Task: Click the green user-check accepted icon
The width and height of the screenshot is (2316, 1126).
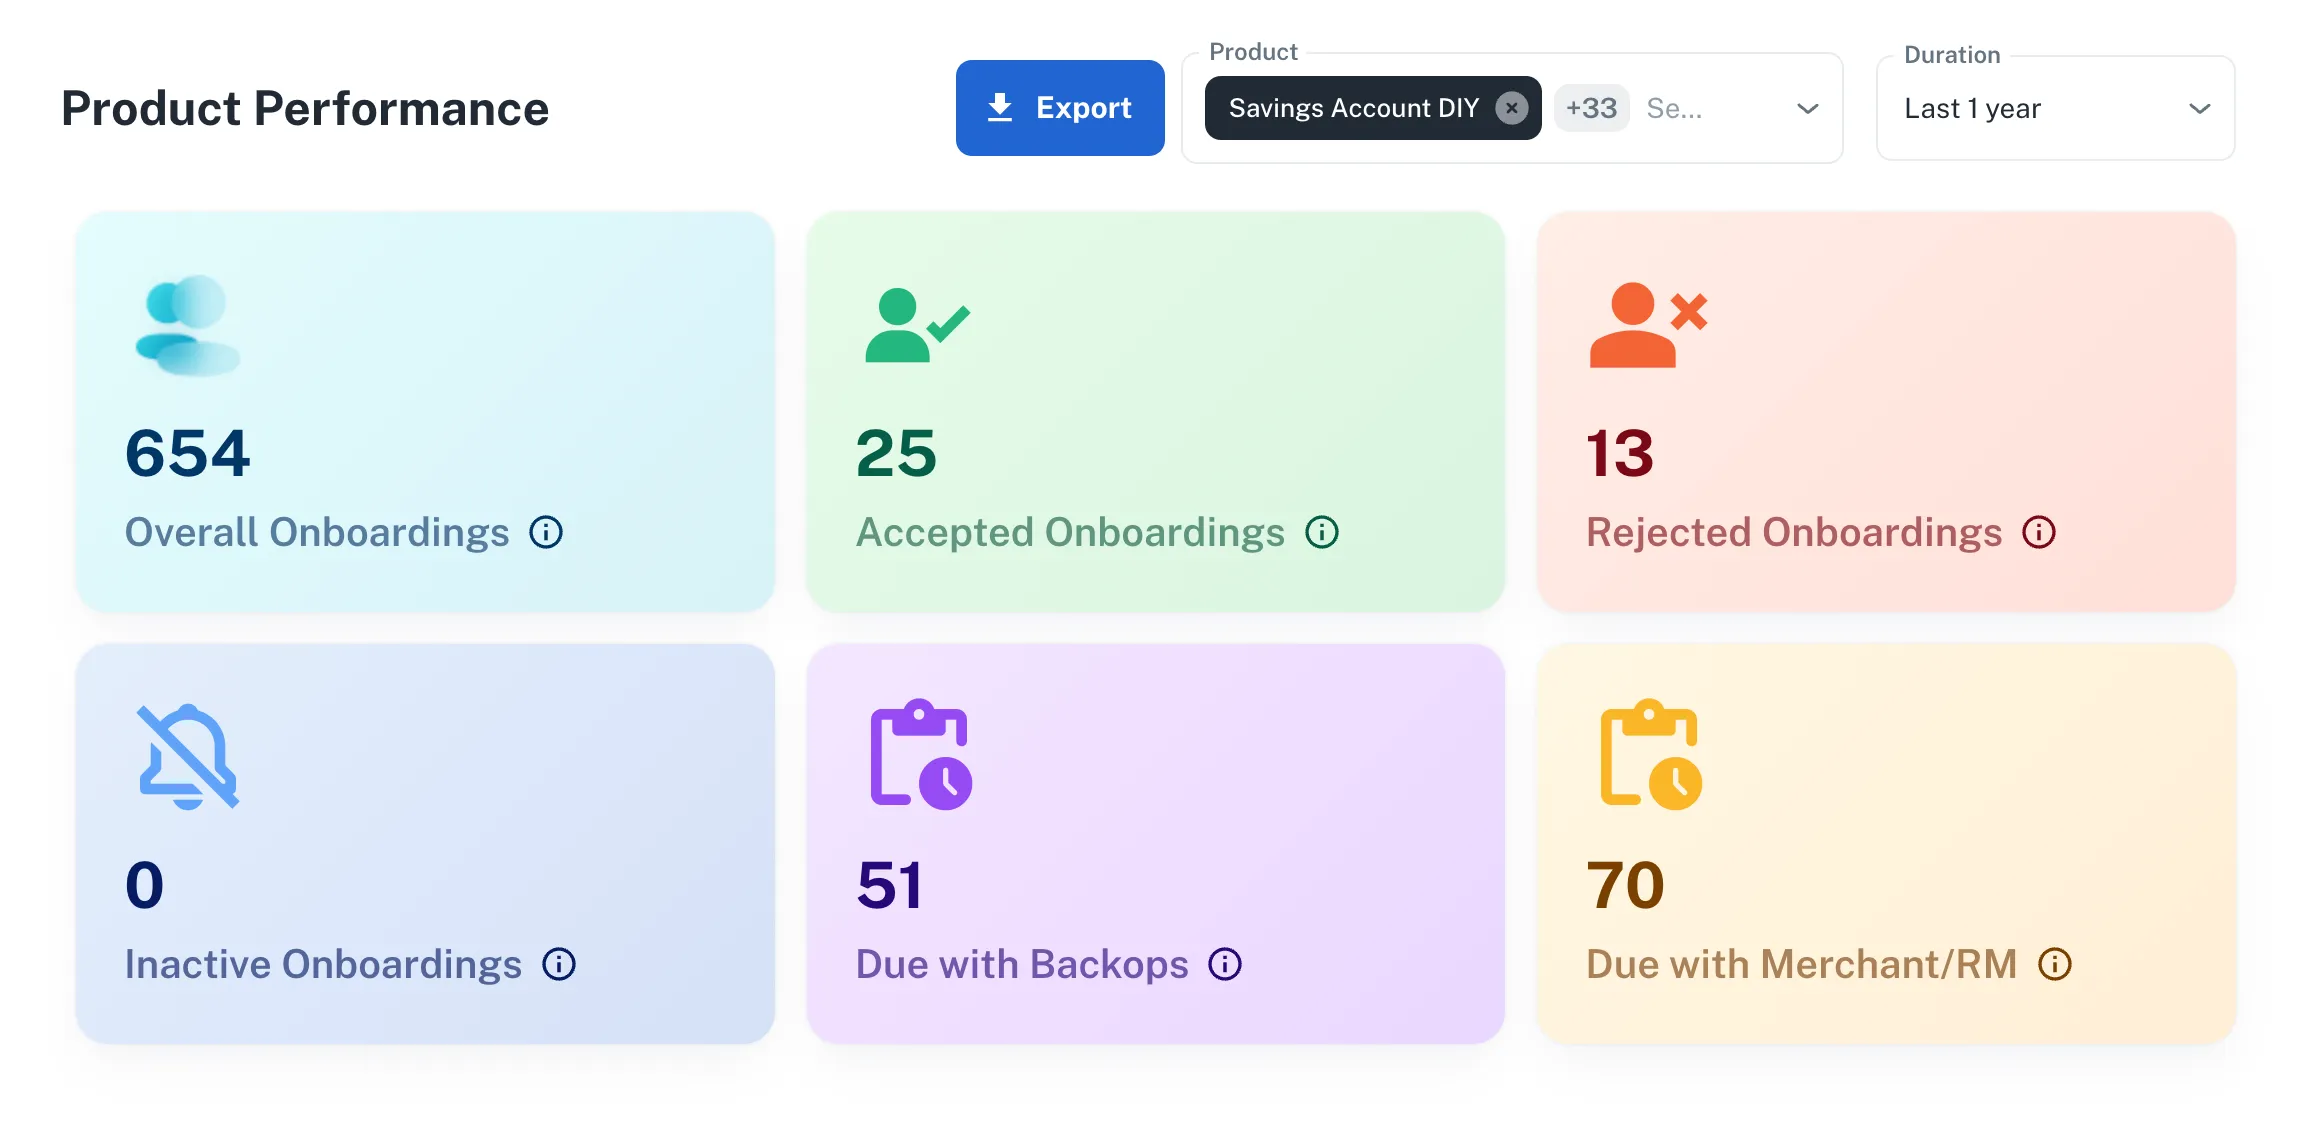Action: click(917, 325)
